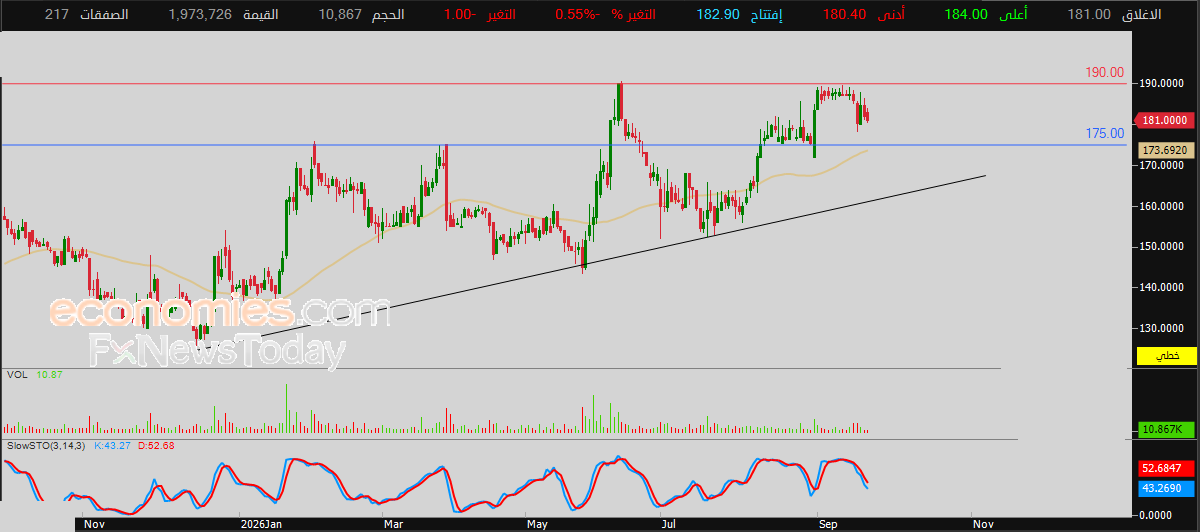Click the yellow خطي linear scale button

coord(1166,356)
